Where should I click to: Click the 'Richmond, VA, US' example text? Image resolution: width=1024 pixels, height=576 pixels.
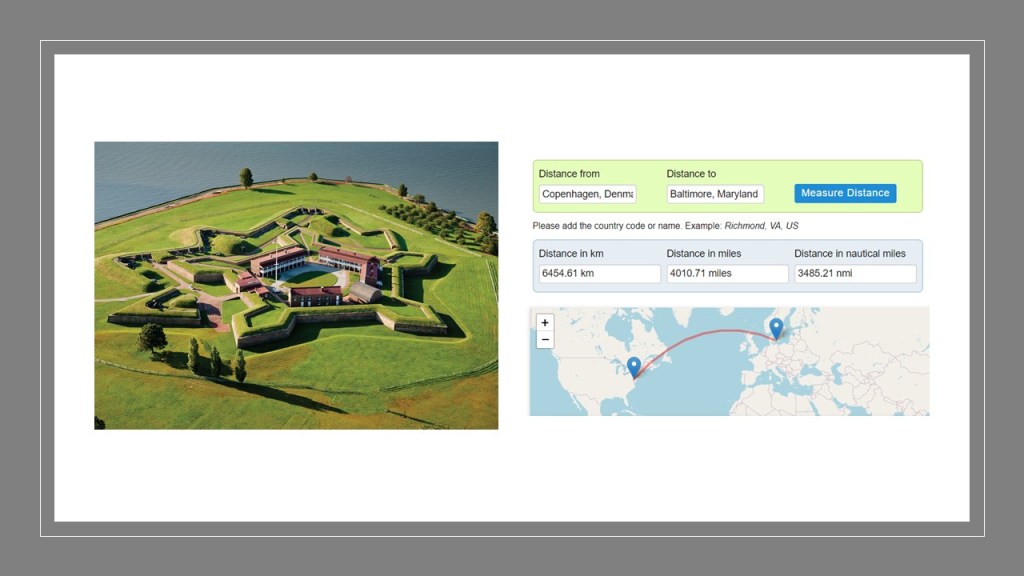pyautogui.click(x=761, y=226)
